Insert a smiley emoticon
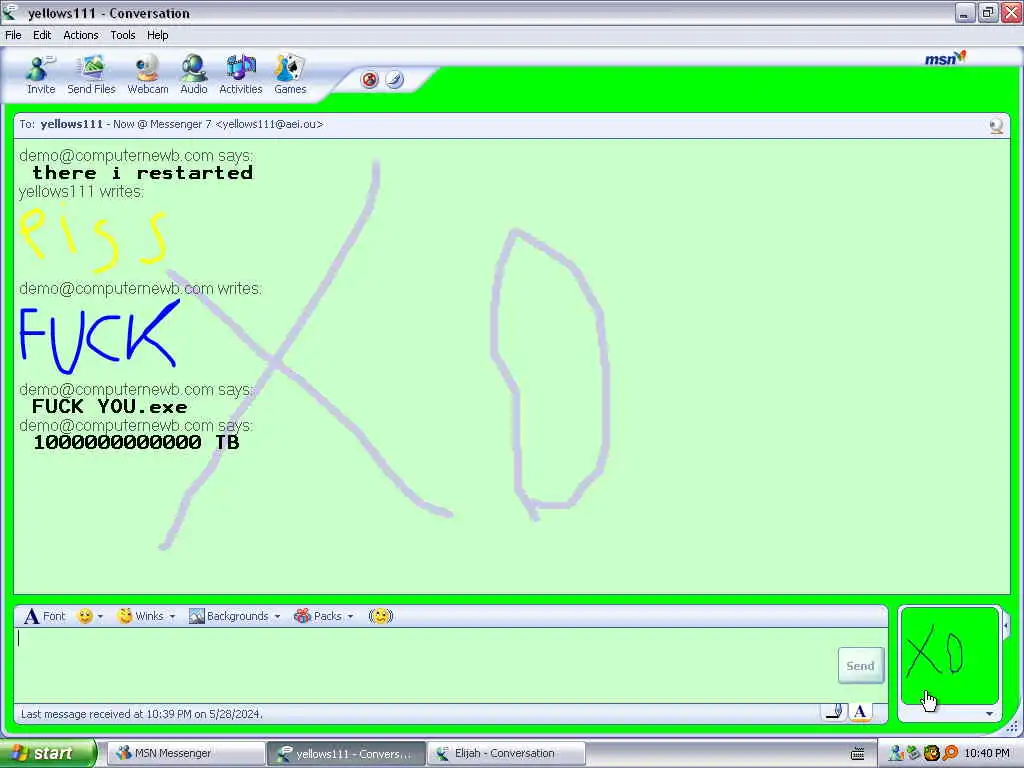The height and width of the screenshot is (768, 1024). 85,616
